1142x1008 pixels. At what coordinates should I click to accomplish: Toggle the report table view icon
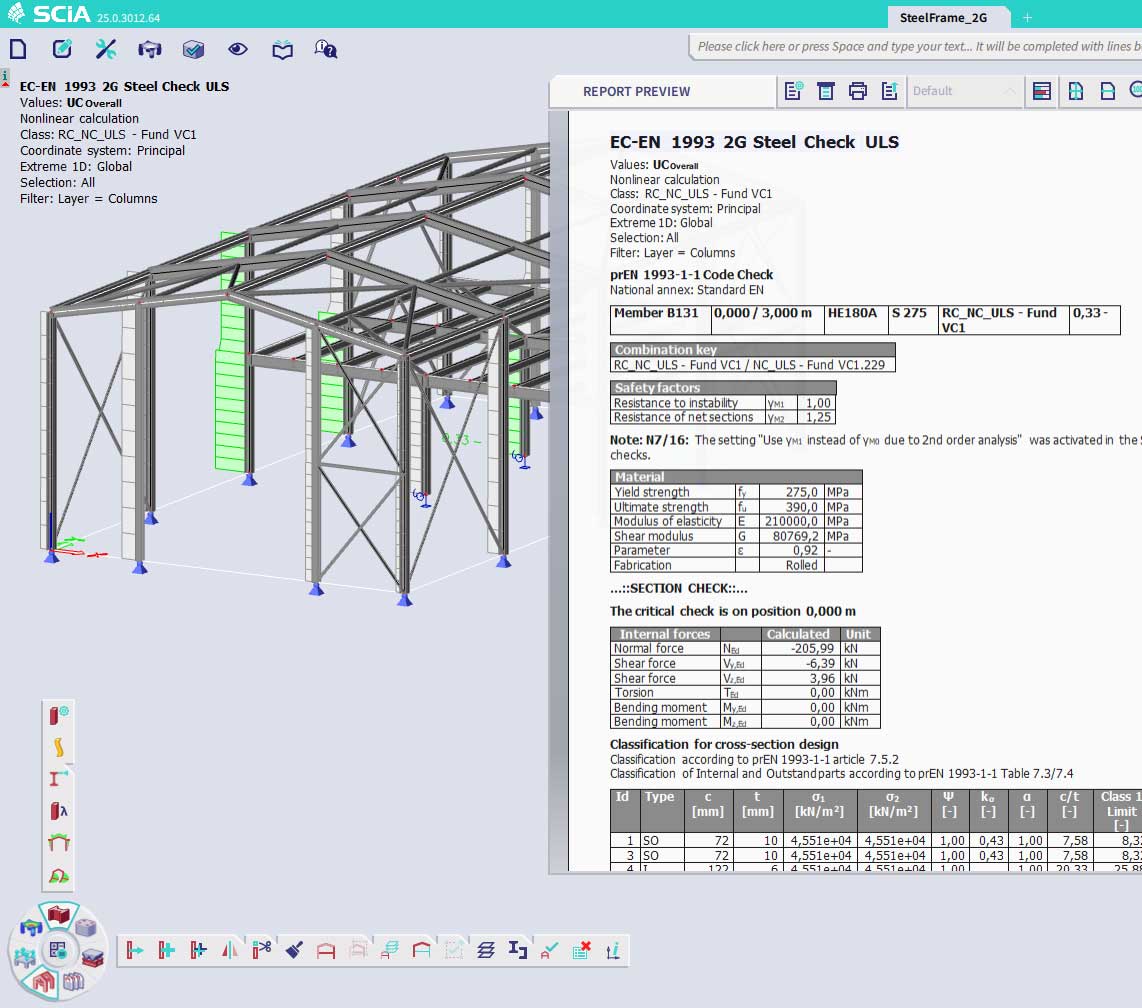coord(1042,91)
